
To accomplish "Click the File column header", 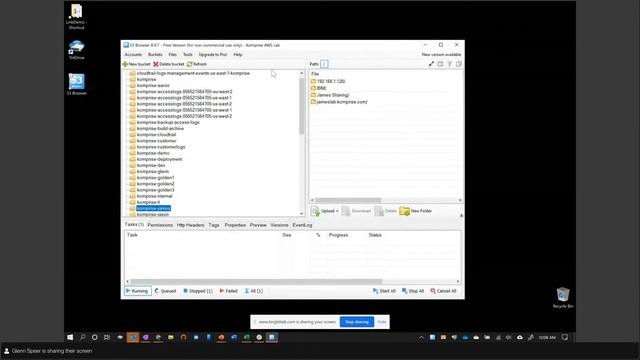I will pyautogui.click(x=315, y=74).
